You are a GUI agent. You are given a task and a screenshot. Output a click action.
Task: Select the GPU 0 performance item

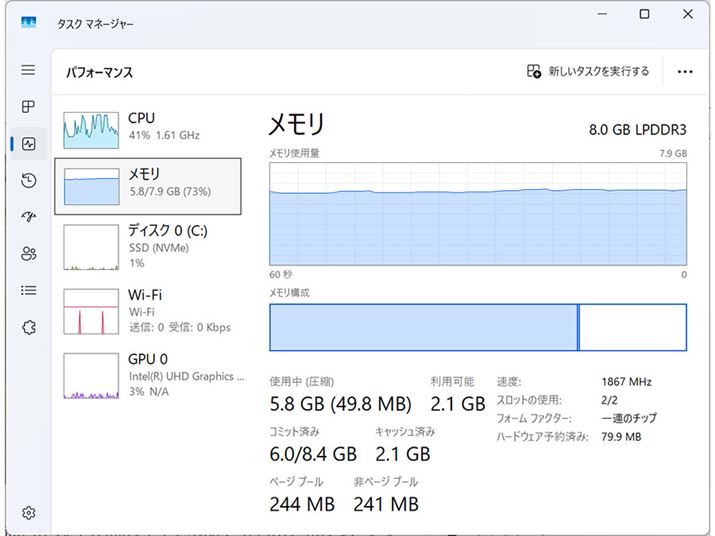pos(148,376)
